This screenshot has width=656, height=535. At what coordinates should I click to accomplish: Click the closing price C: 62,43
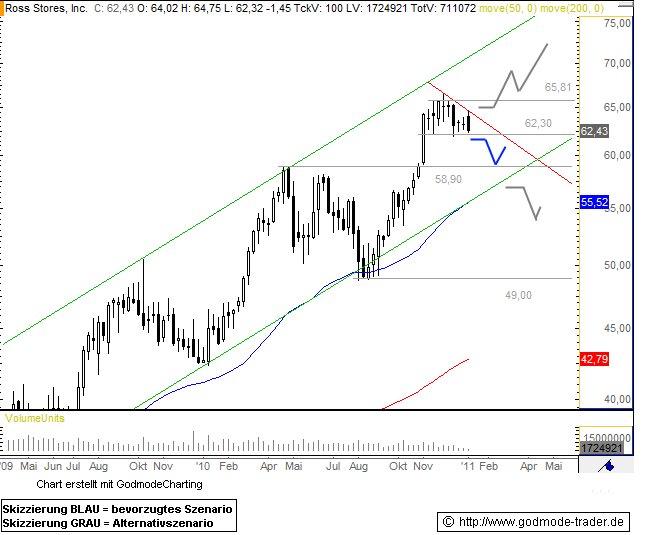pos(114,8)
